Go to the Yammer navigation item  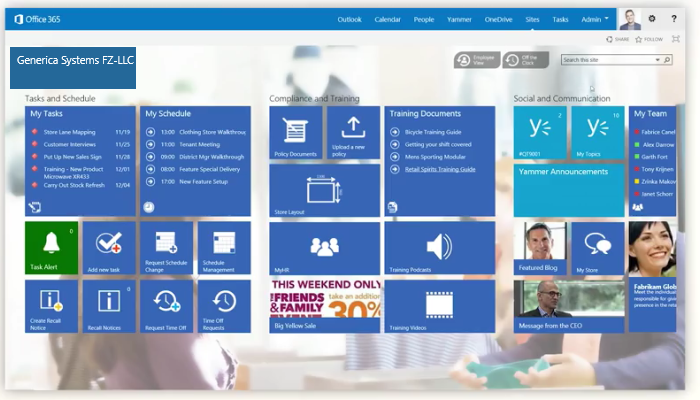[459, 18]
